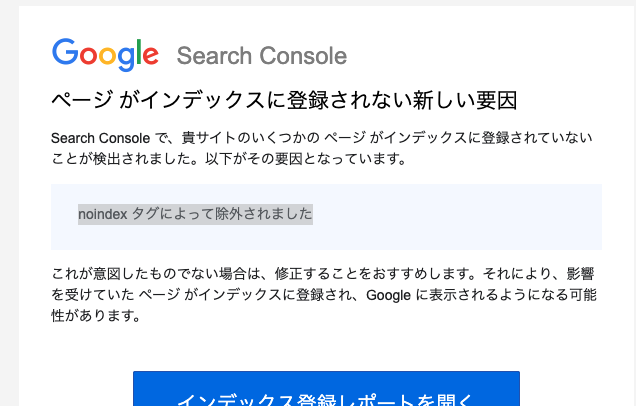Click the Google logo in the header

point(105,55)
